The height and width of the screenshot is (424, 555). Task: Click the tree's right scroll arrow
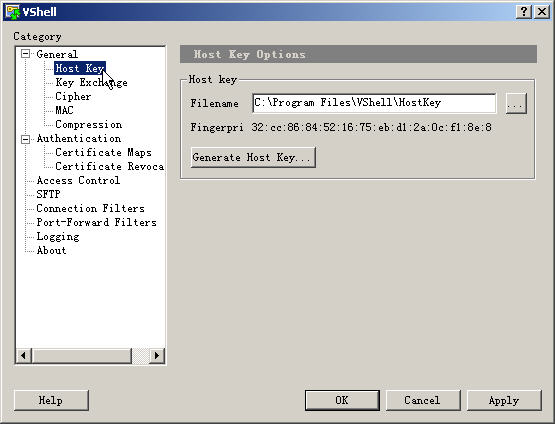pos(157,355)
